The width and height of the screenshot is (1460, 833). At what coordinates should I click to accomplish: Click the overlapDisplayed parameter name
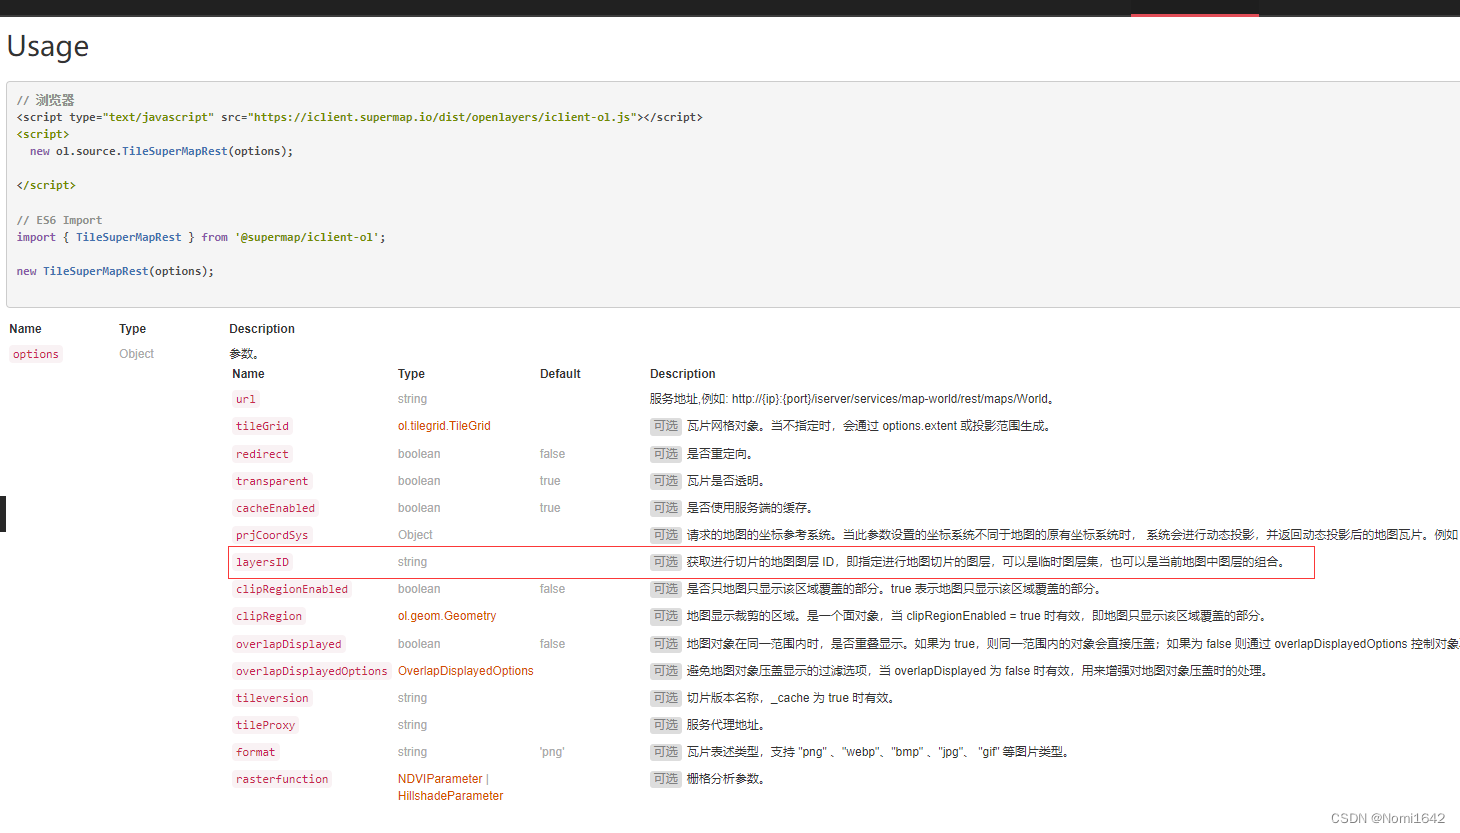tap(289, 644)
